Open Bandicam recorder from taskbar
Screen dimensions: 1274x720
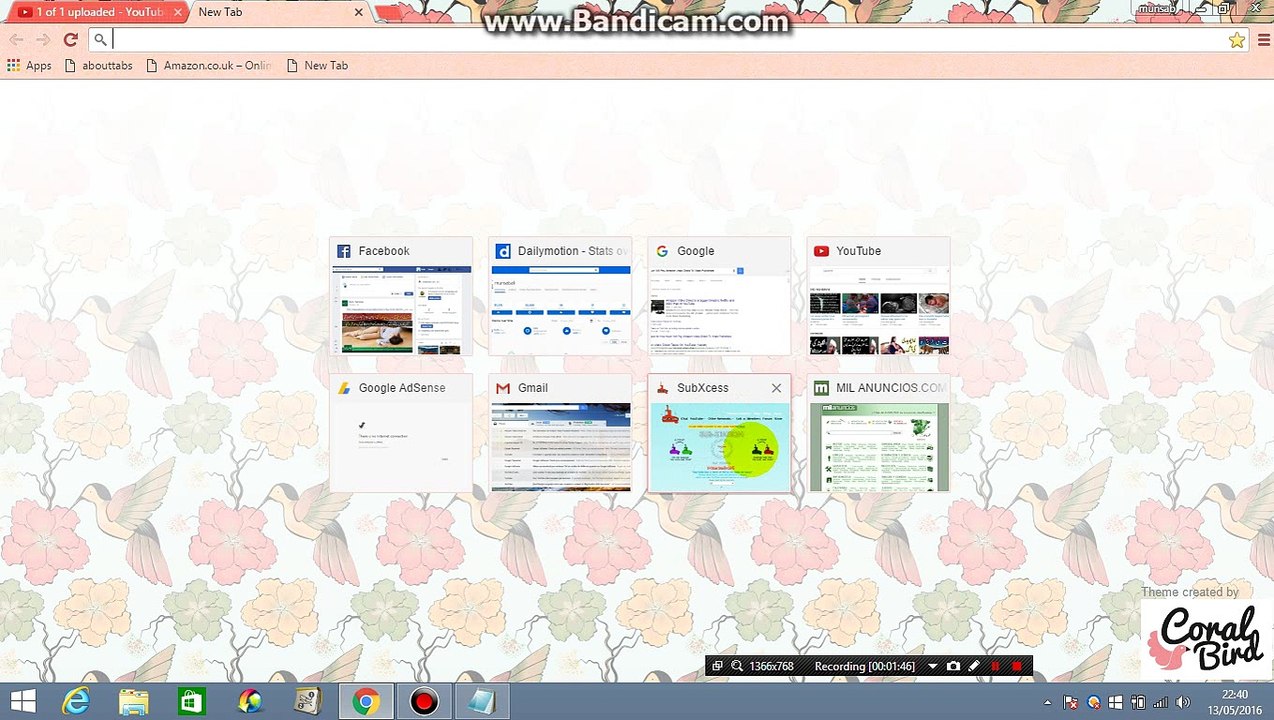pos(424,702)
